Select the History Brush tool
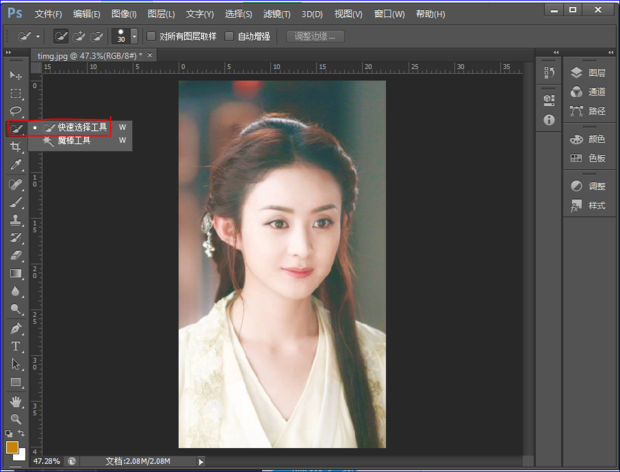Viewport: 620px width, 472px height. [x=16, y=238]
